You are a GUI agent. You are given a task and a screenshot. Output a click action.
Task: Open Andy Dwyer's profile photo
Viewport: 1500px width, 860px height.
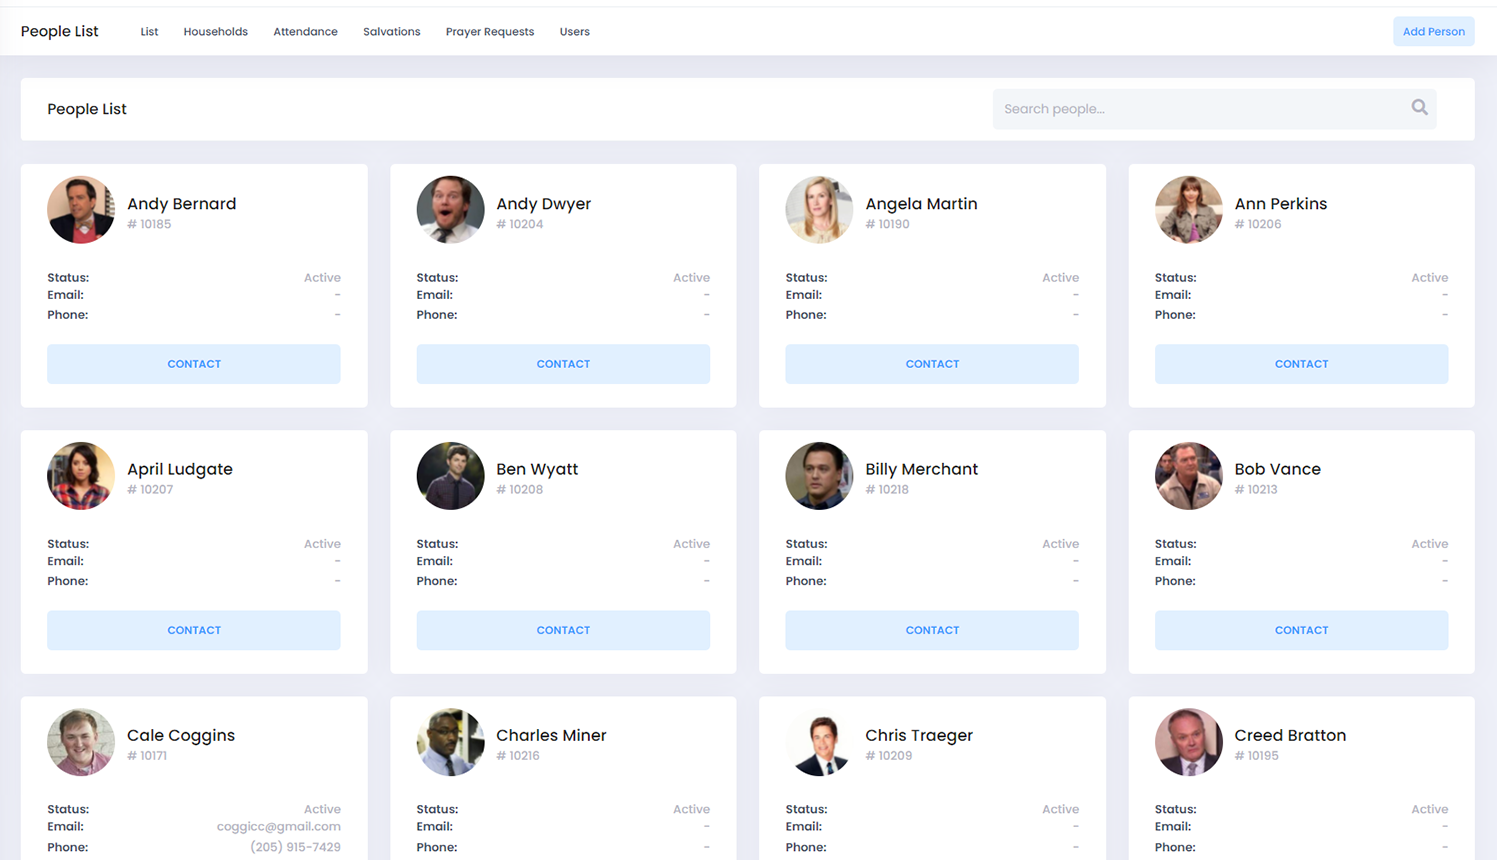pyautogui.click(x=450, y=210)
